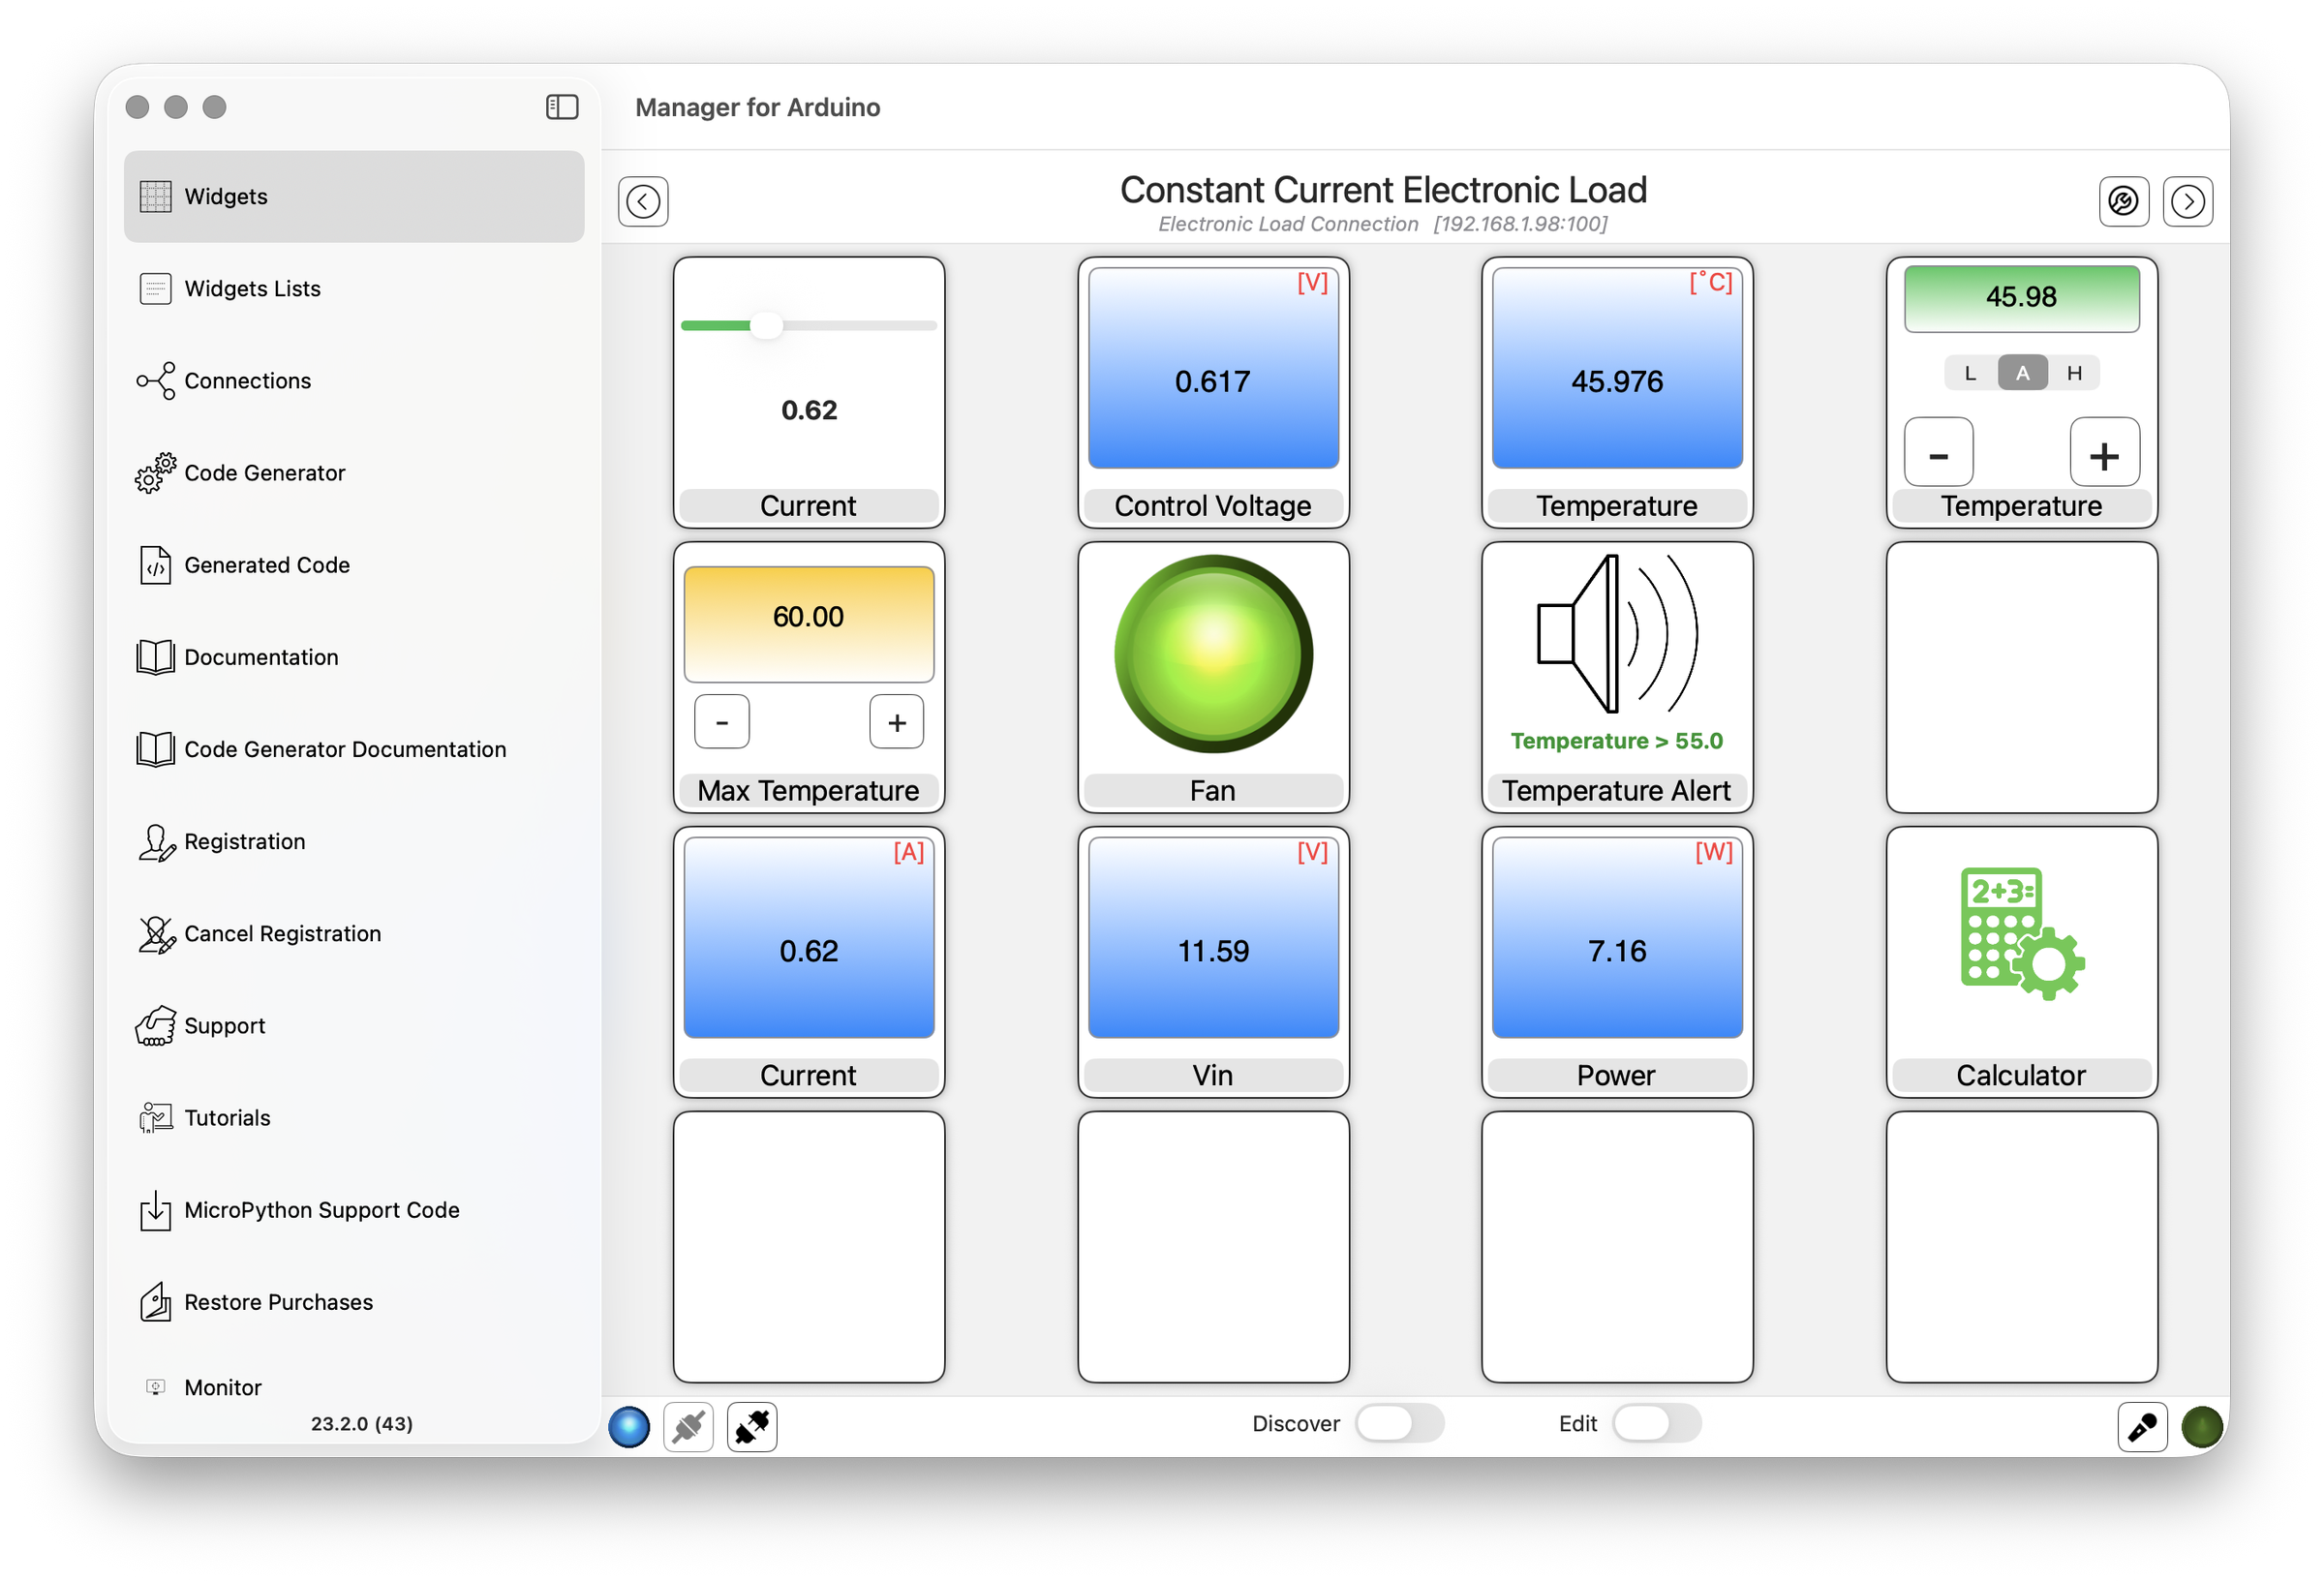Click the Temperature Alert speaker icon

[x=1617, y=634]
